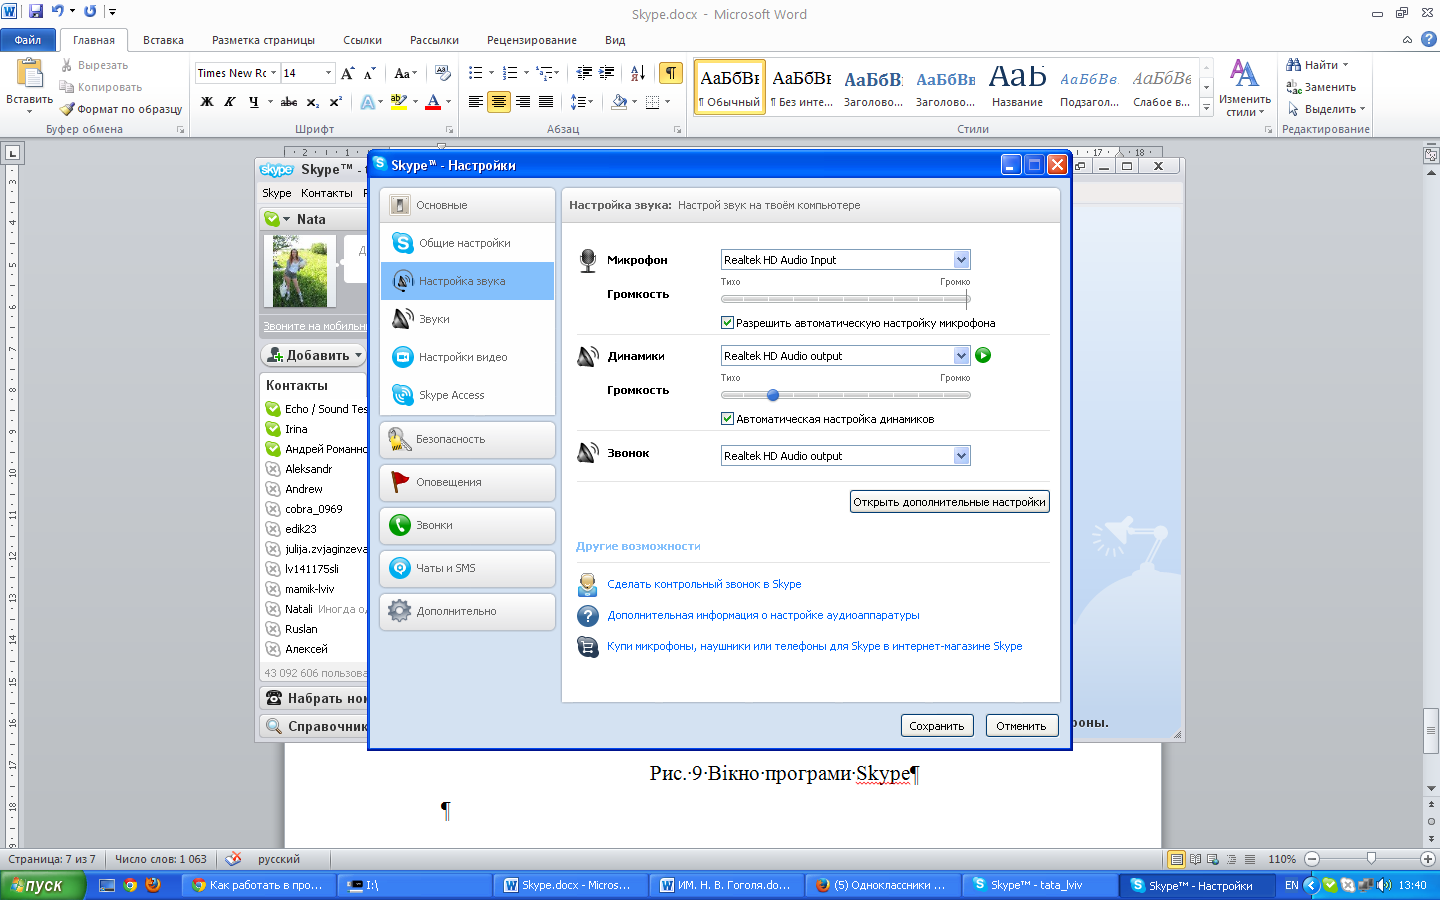Open Ringing device dropdown
The width and height of the screenshot is (1440, 900).
coord(961,456)
